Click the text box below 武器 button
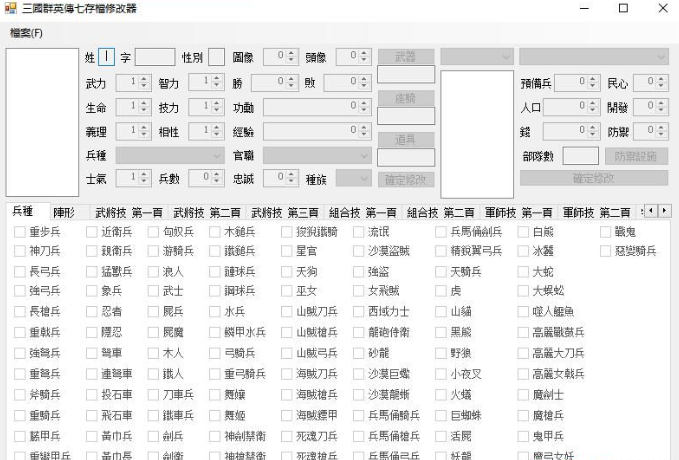679x460 pixels. click(406, 74)
